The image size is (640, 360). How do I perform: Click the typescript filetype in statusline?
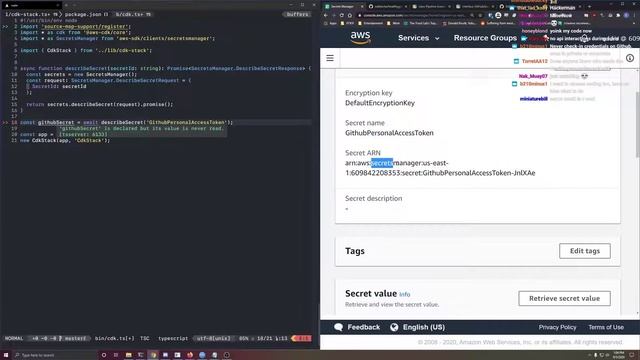pos(173,338)
